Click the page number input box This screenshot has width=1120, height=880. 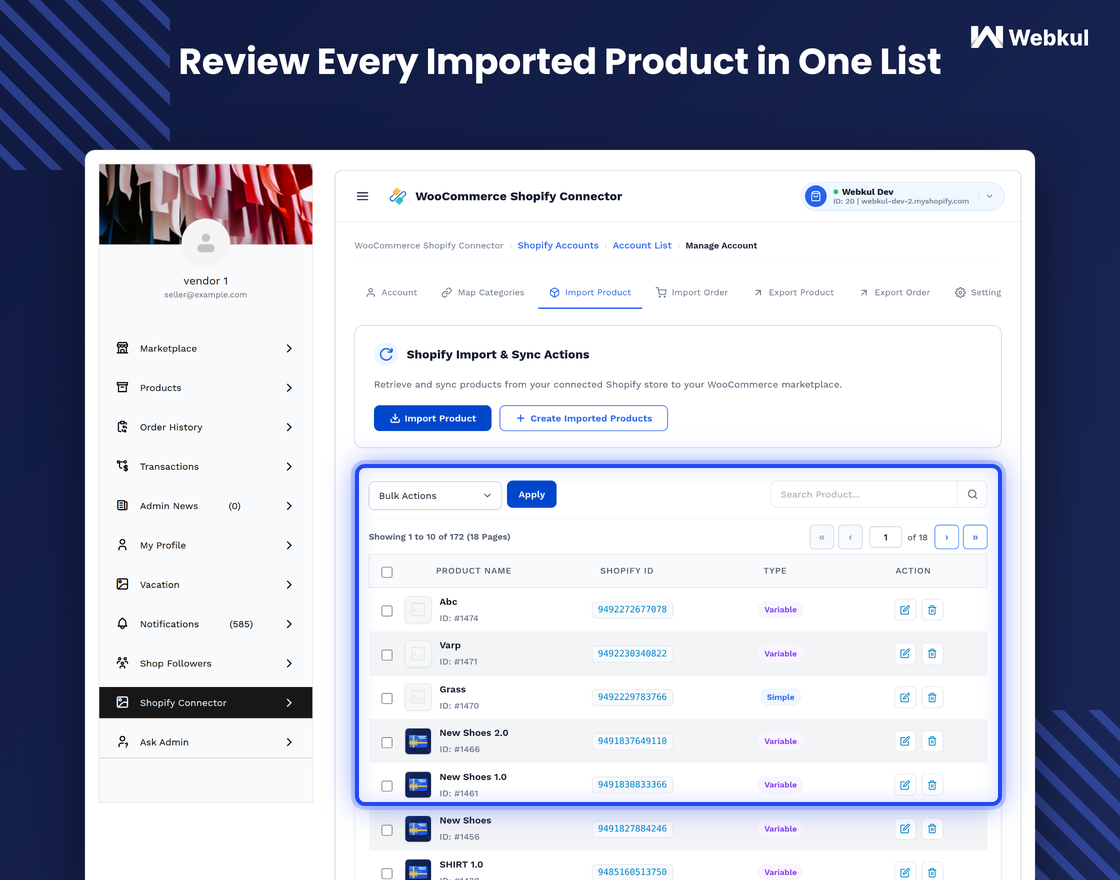coord(885,537)
